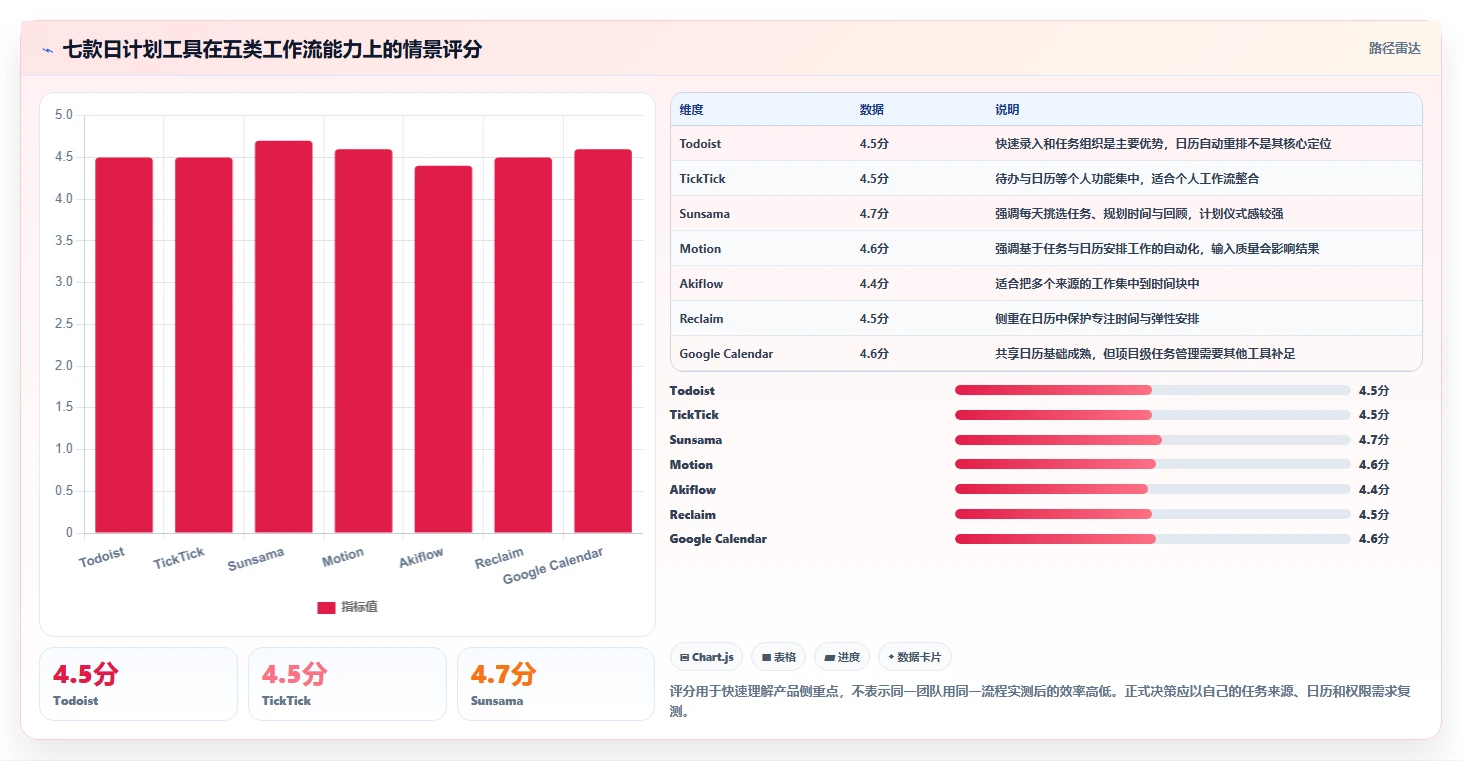
Task: Click the Reclaim bar in the chart
Action: coord(523,345)
